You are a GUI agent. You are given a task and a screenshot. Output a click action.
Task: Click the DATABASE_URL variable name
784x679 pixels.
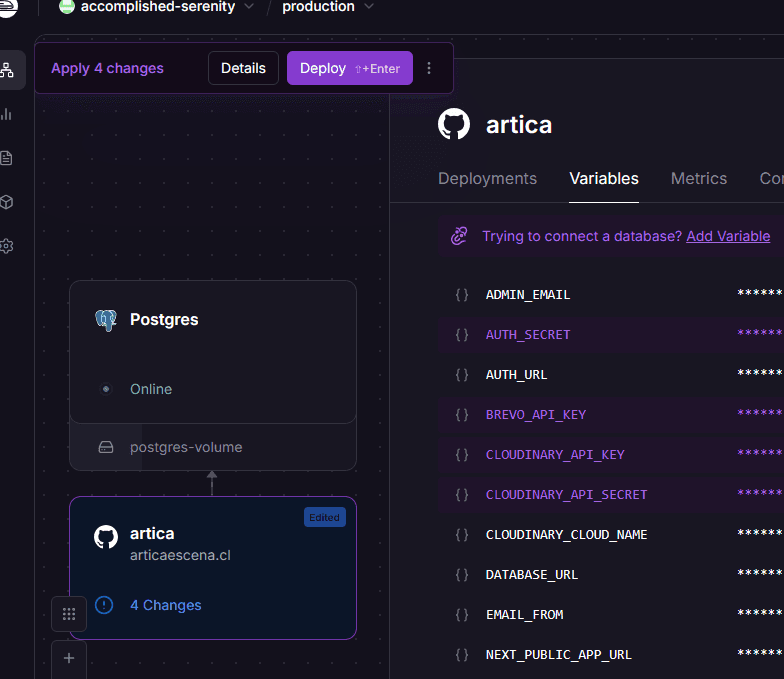point(532,574)
